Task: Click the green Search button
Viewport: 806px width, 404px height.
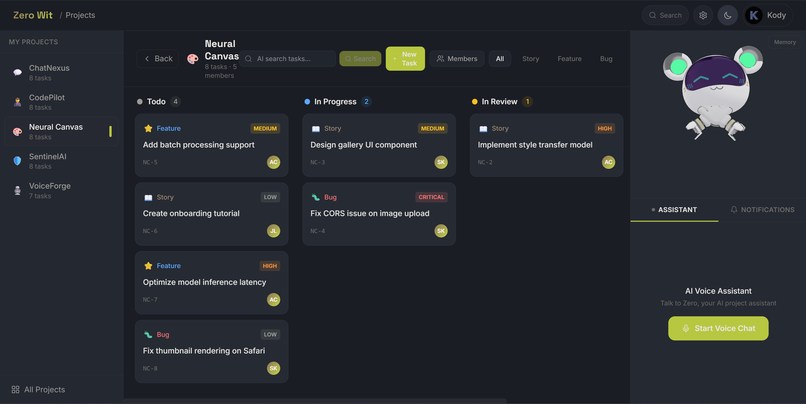Action: point(360,59)
